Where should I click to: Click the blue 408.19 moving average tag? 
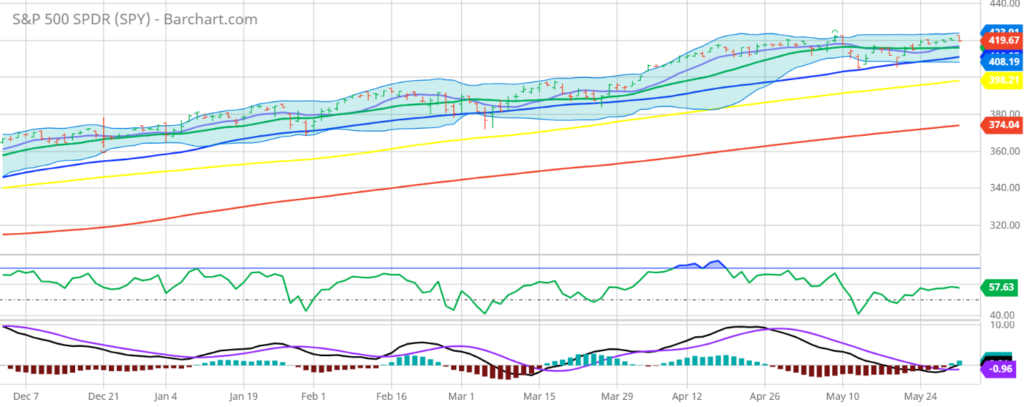(x=1001, y=61)
